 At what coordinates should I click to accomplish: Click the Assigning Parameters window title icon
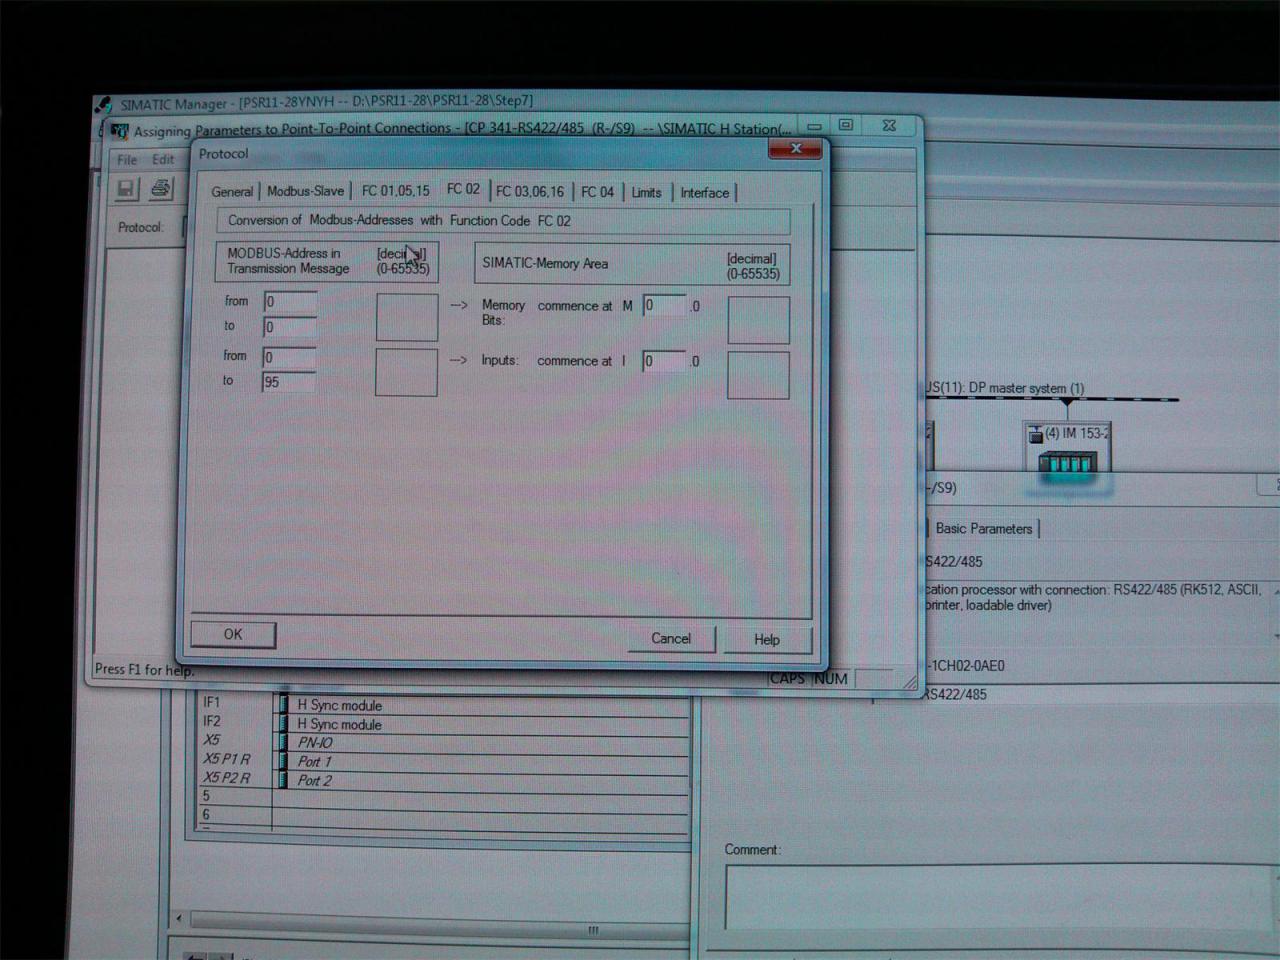pyautogui.click(x=120, y=131)
